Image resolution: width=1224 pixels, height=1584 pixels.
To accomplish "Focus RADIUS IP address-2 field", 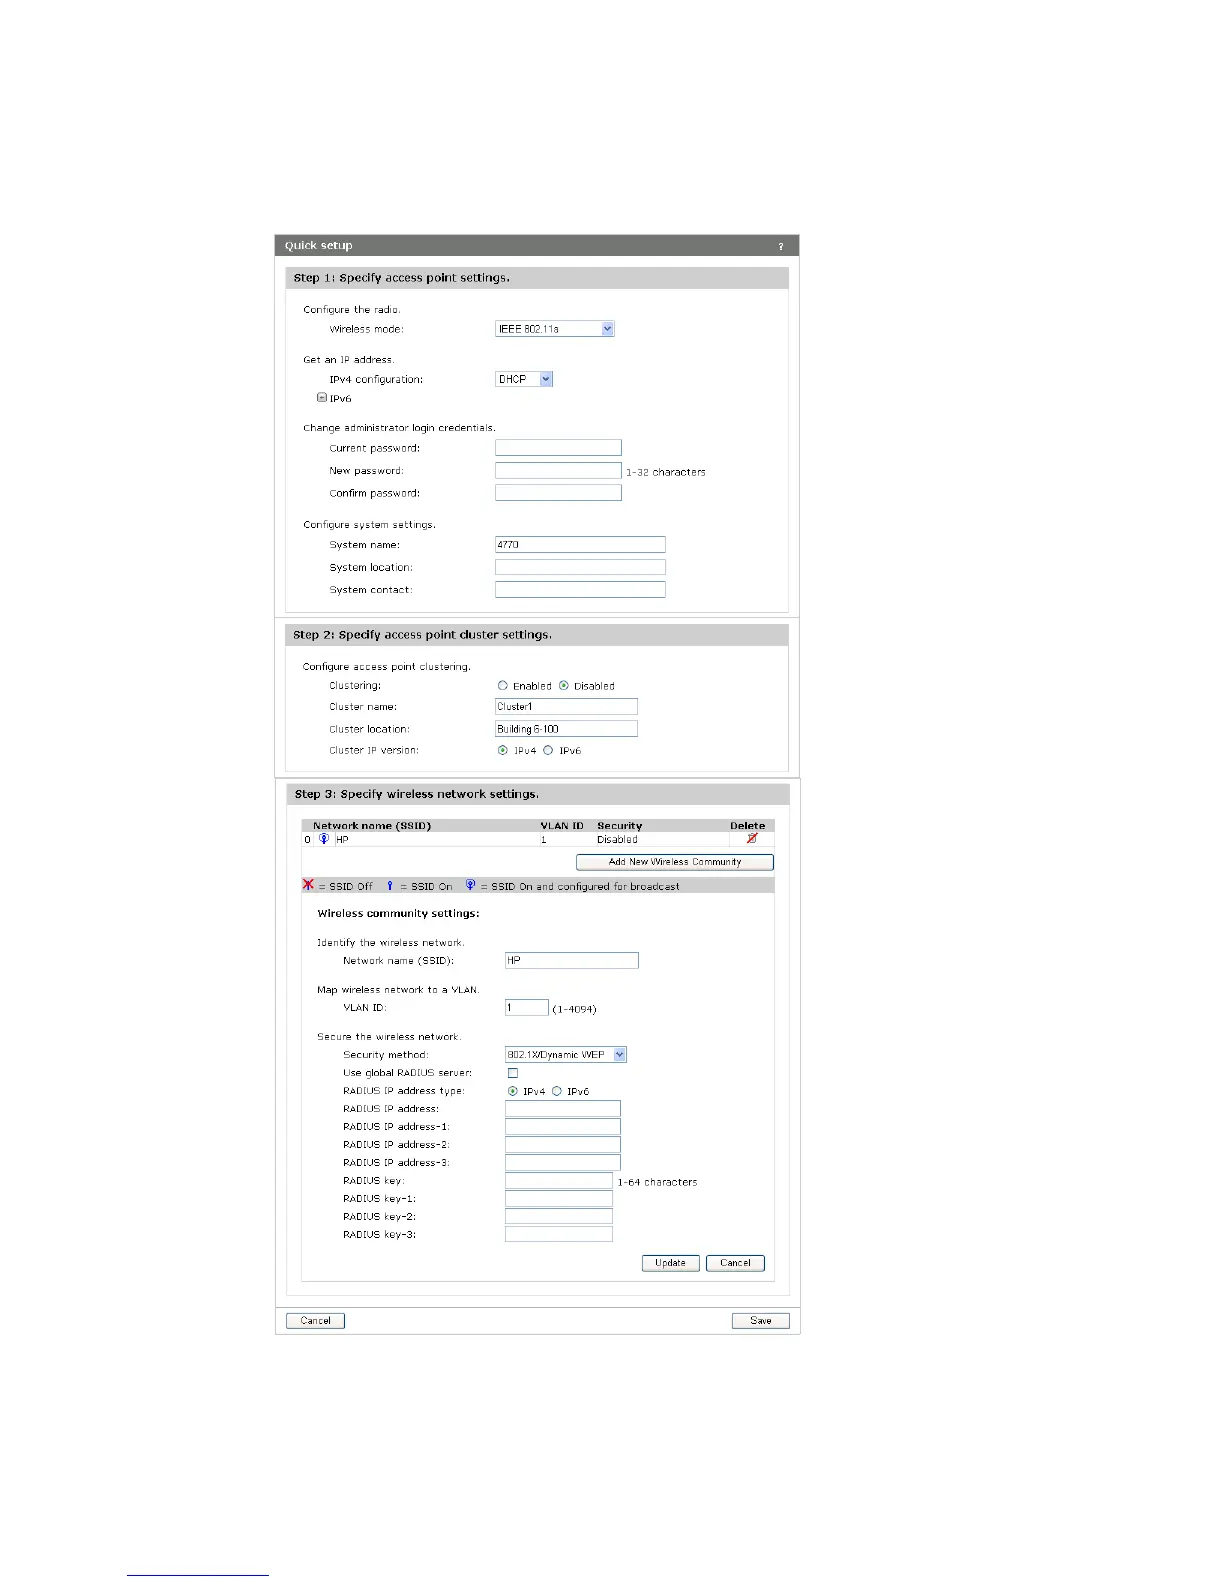I will (x=562, y=1145).
